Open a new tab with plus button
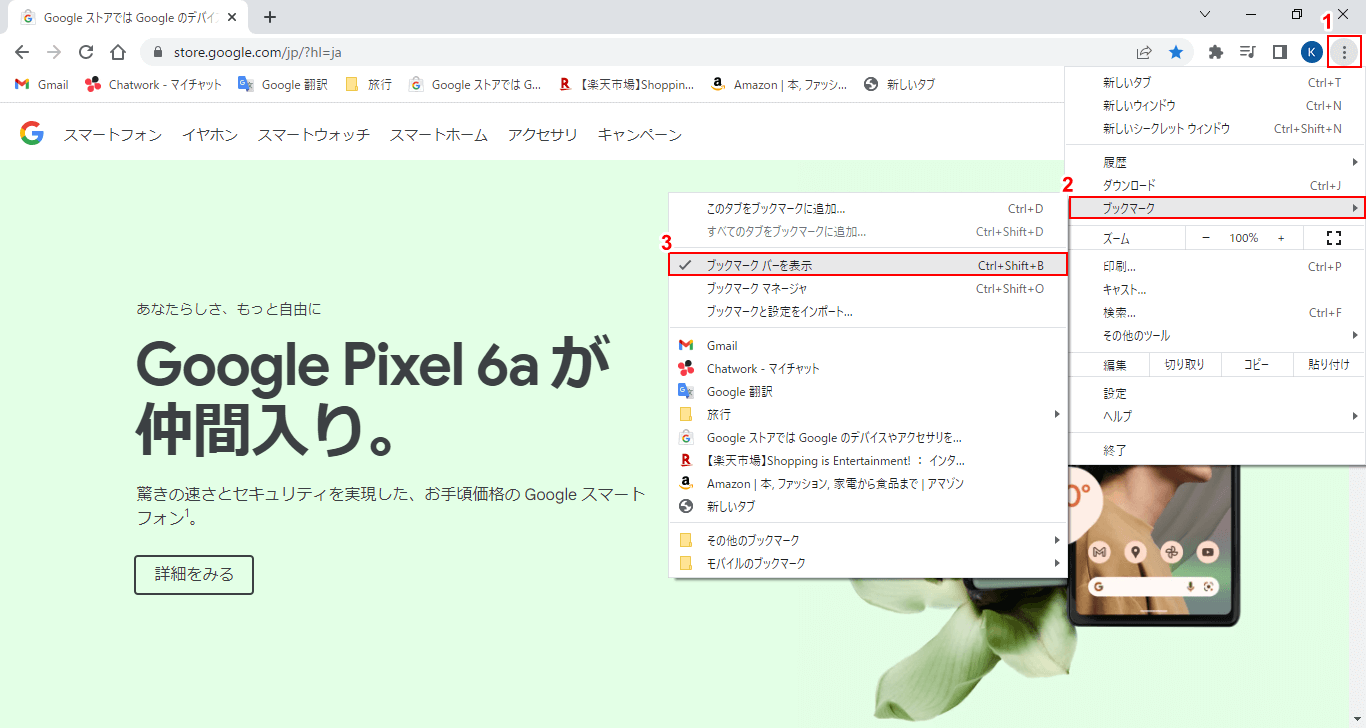 (x=269, y=17)
